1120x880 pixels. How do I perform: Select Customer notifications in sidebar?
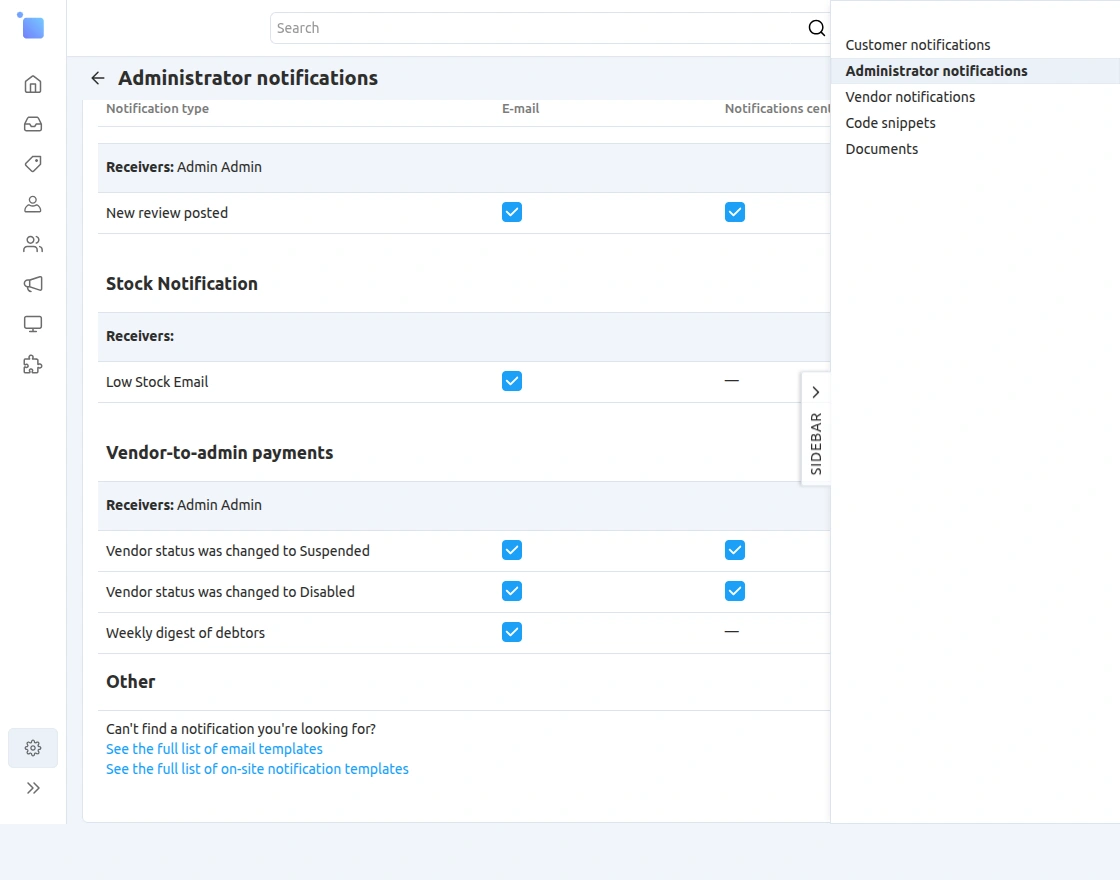(x=917, y=45)
